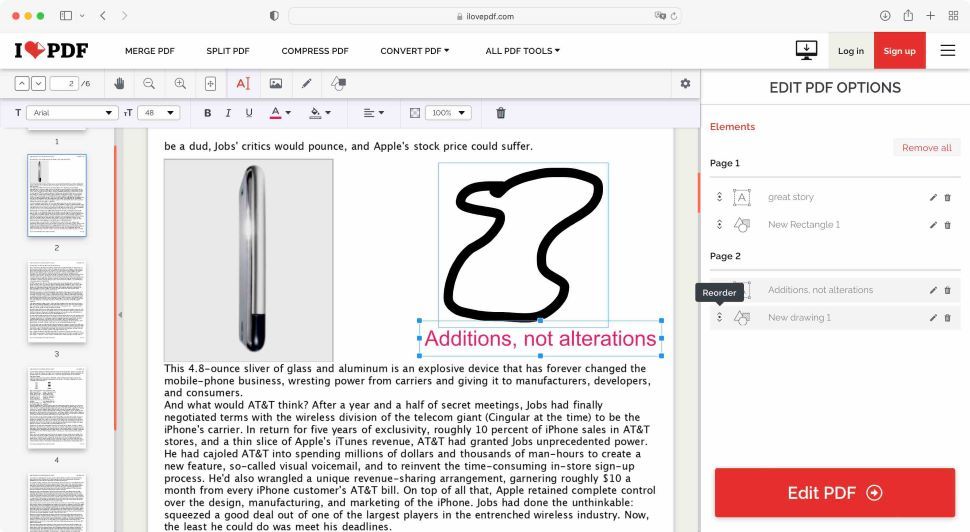Screen dimensions: 970x532
Task: Zoom in the PDF view
Action: point(180,84)
